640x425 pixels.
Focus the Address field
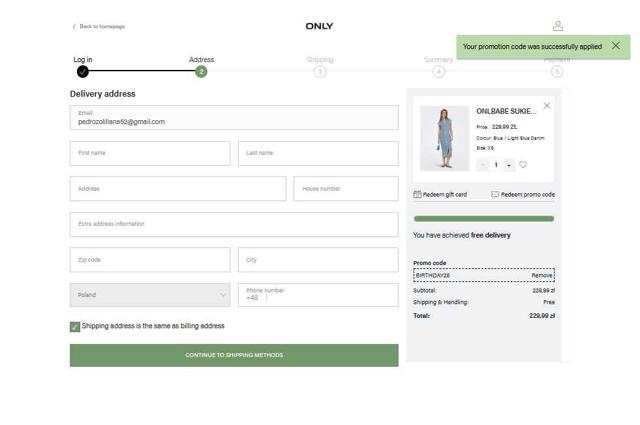pos(178,189)
